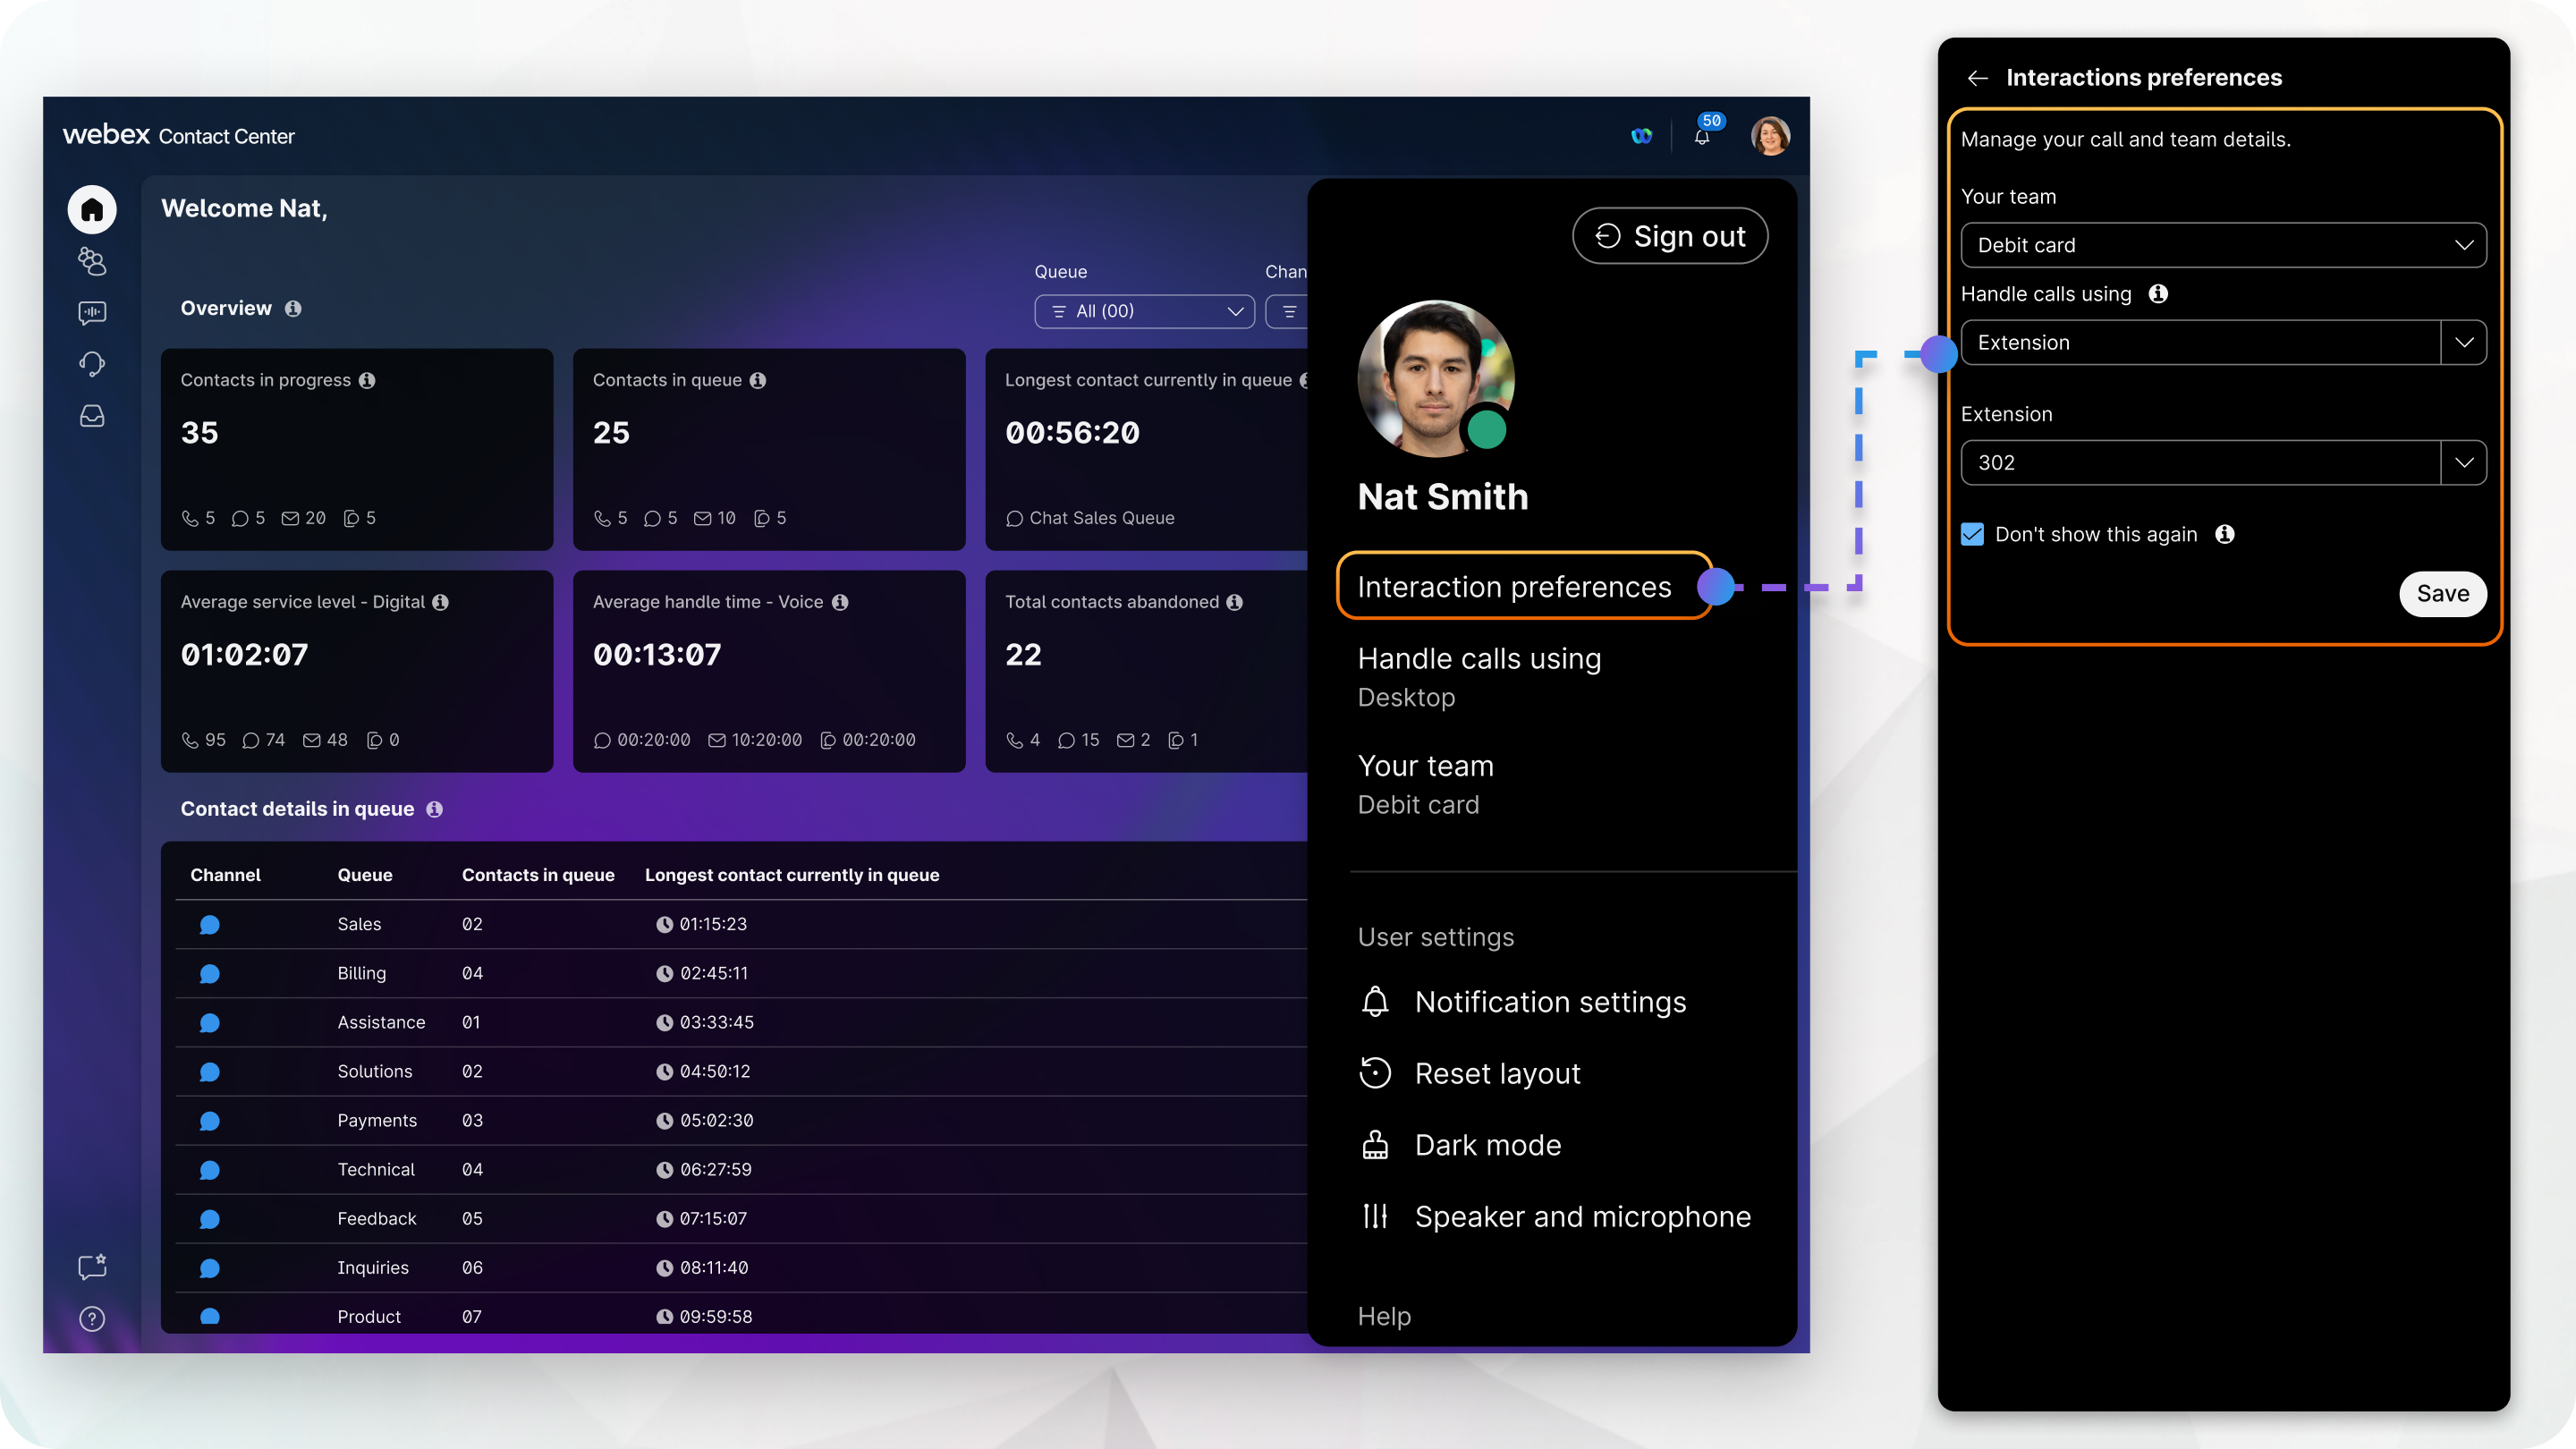This screenshot has height=1449, width=2576.
Task: Open the Analytics chat icon in sidebar
Action: point(91,314)
